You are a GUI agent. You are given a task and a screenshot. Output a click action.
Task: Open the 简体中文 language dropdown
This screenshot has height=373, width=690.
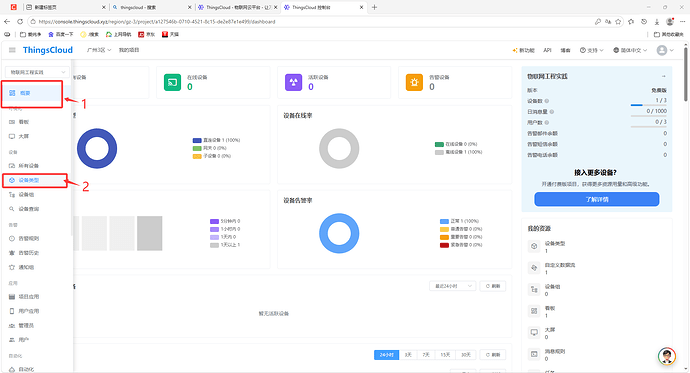point(630,51)
